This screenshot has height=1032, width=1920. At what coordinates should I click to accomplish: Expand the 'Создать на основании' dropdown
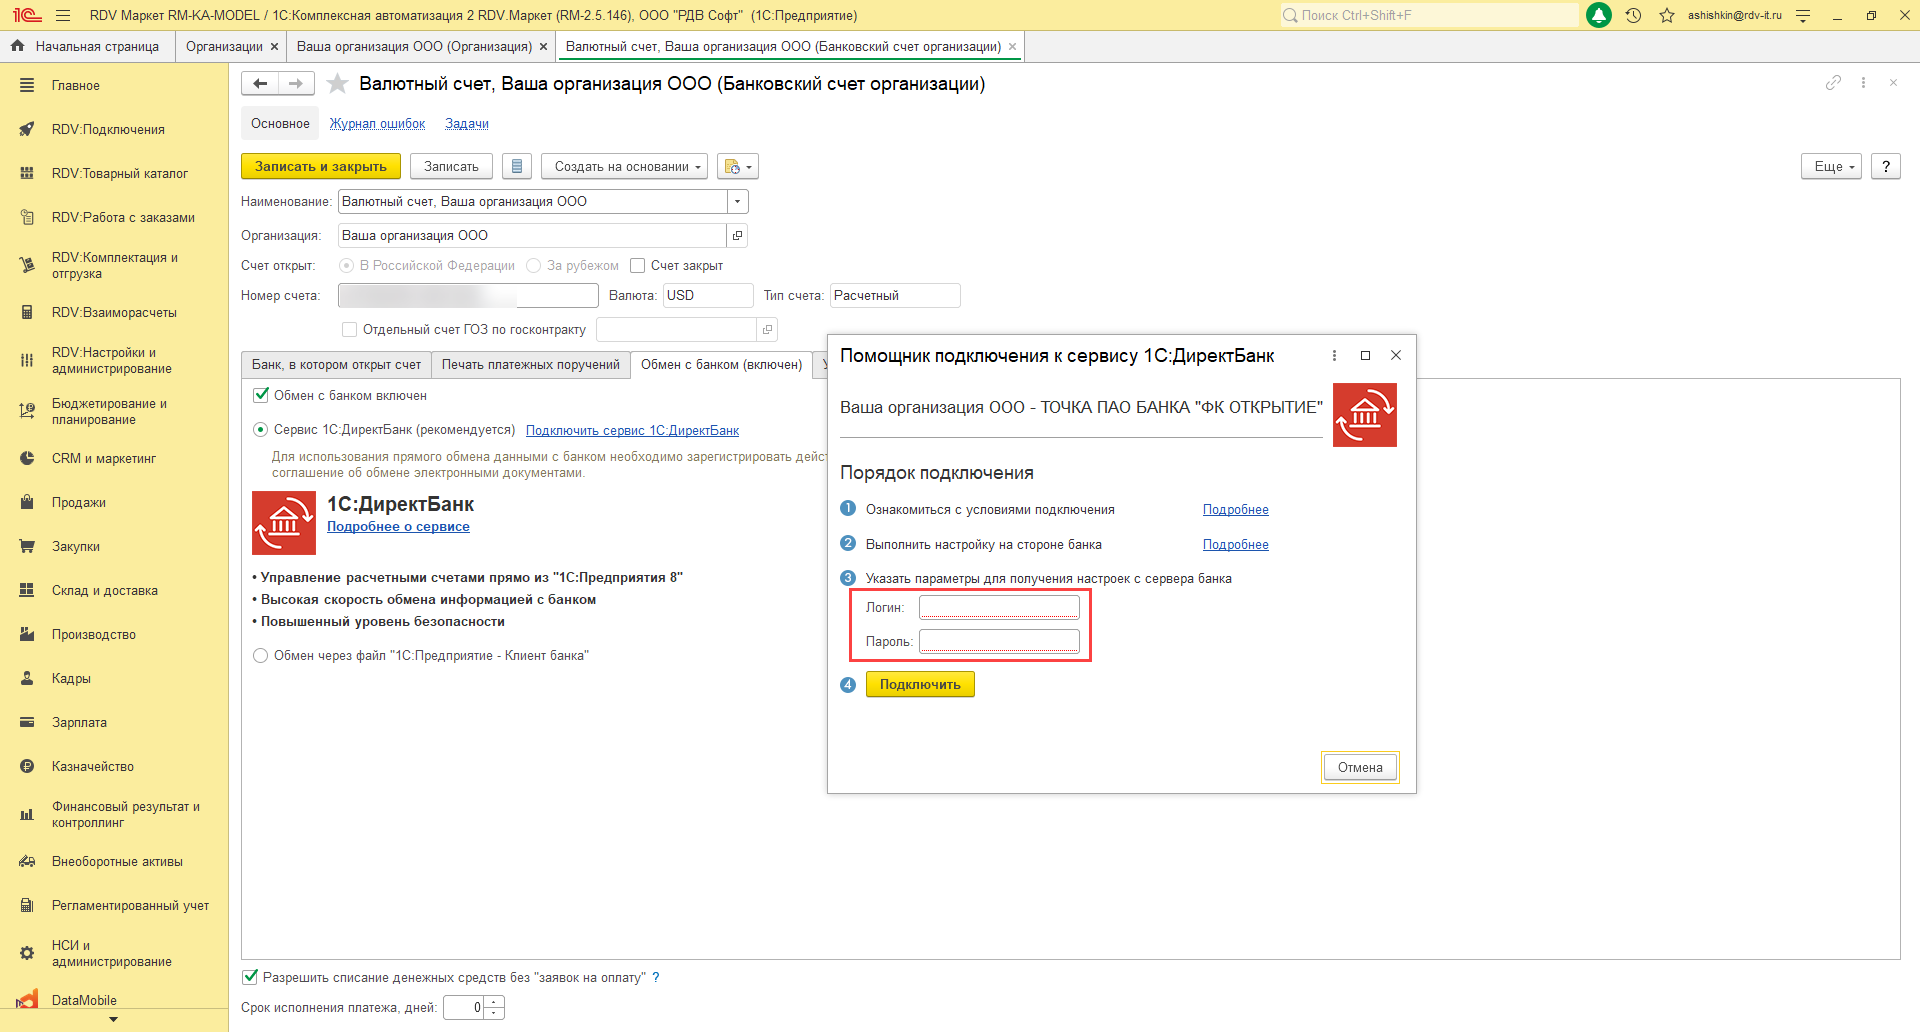[624, 166]
